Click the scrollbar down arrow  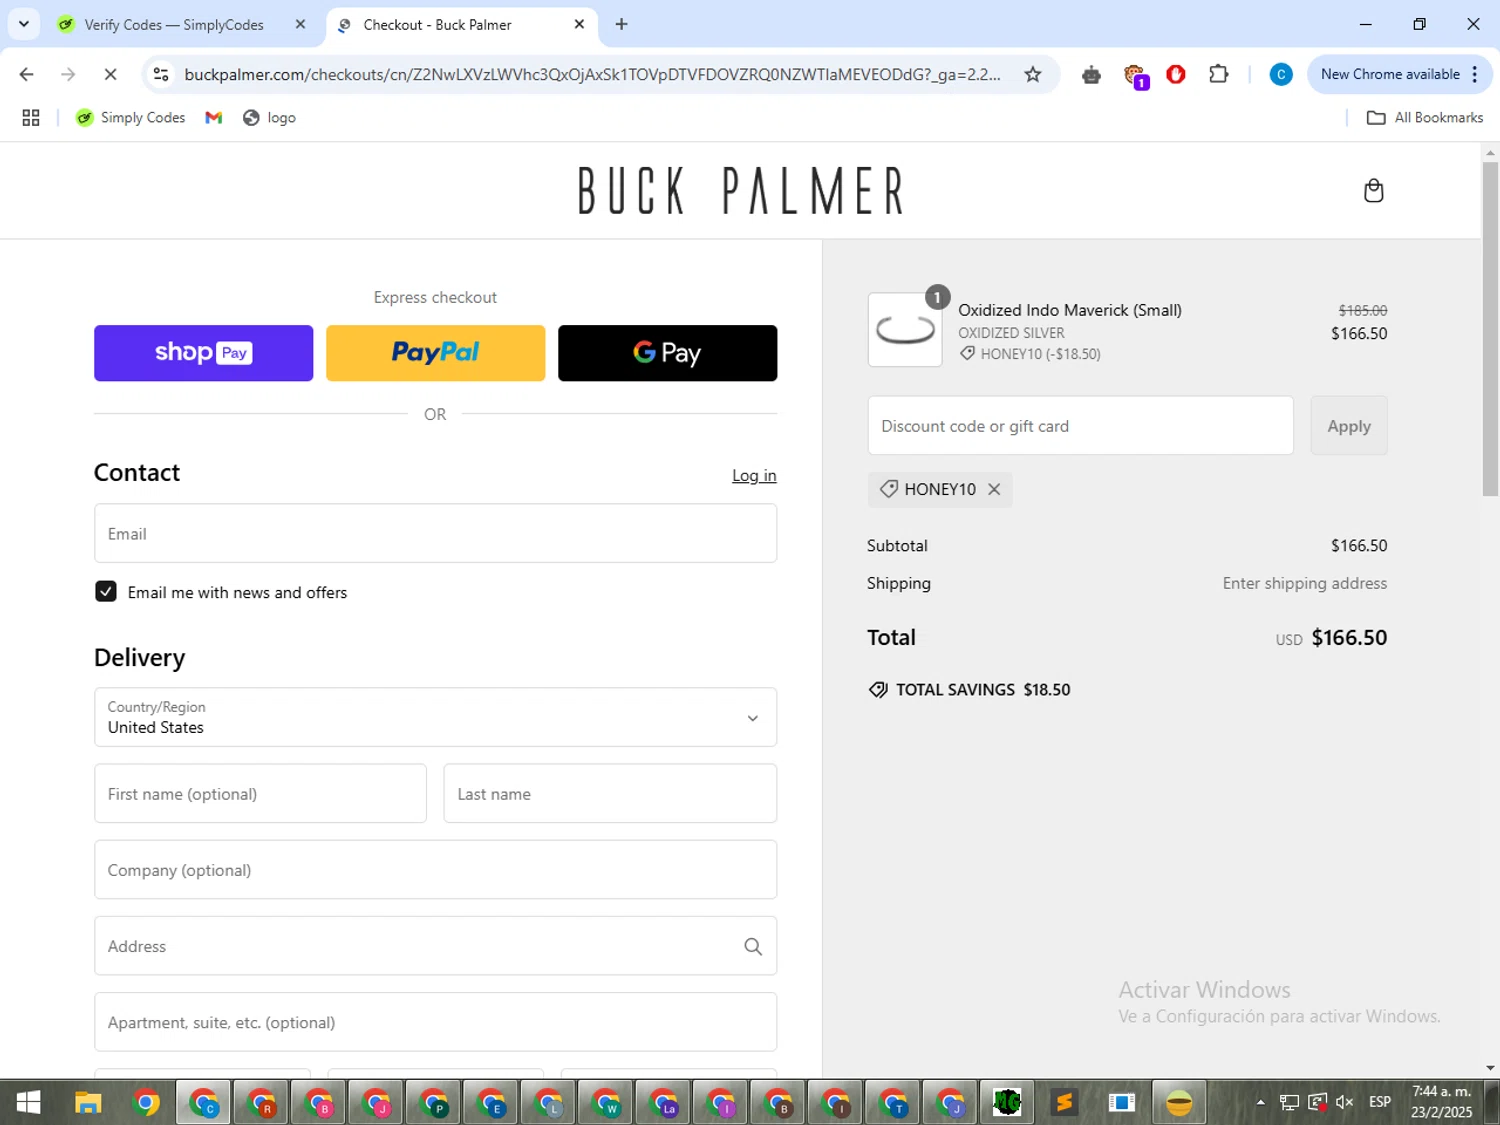coord(1490,1068)
